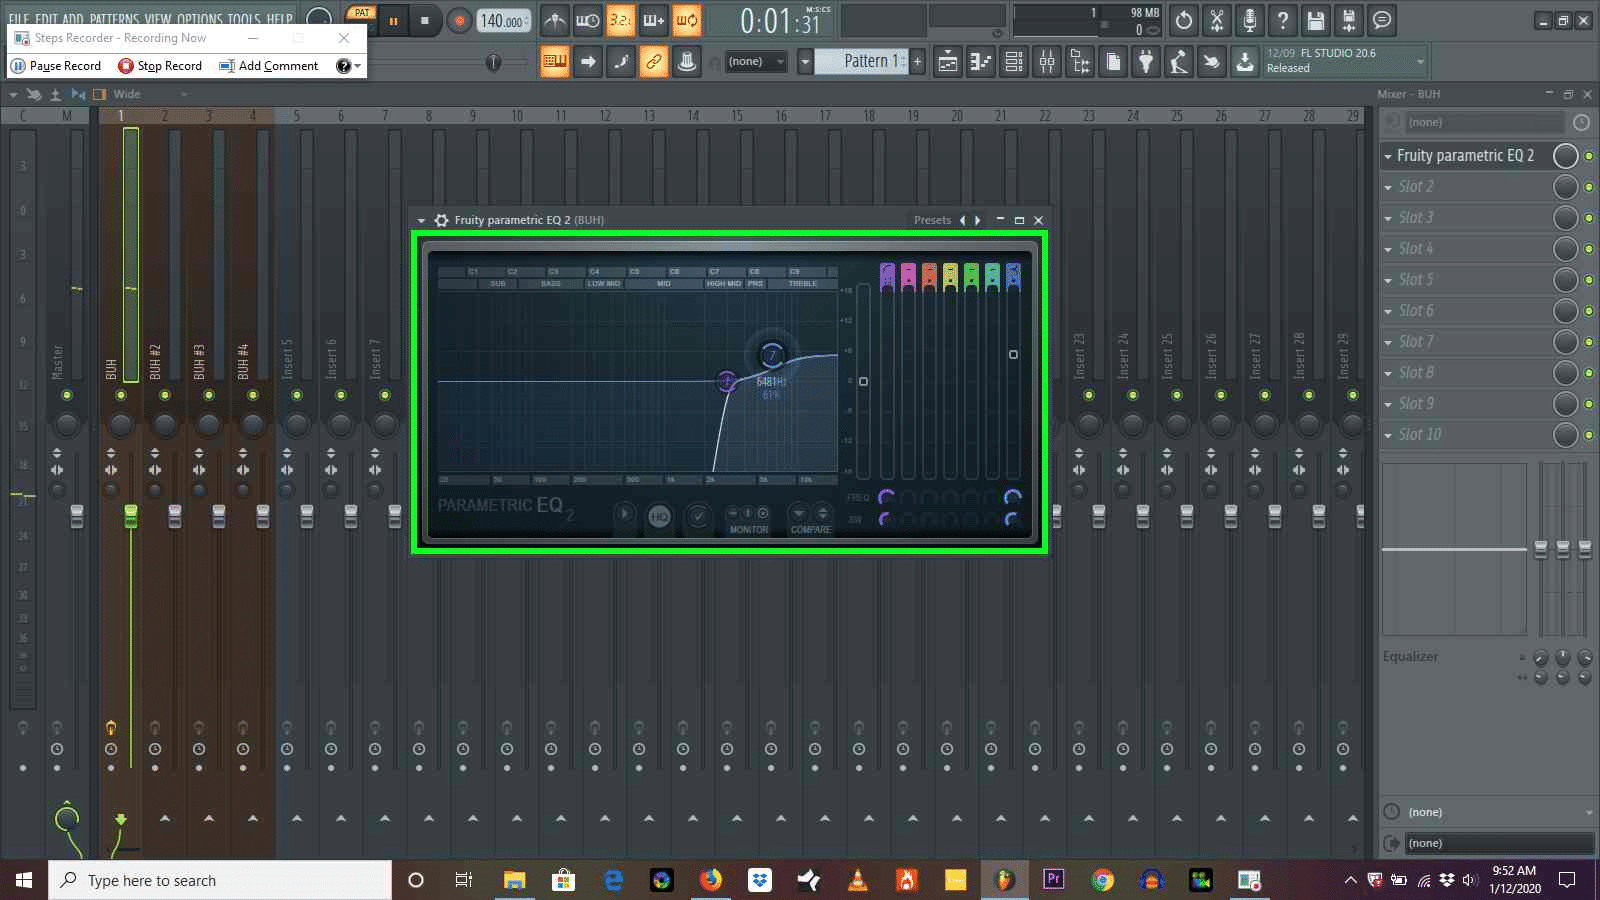This screenshot has width=1600, height=900.
Task: Toggle the Fruity parametric EQ 2 slot enable LED
Action: tap(1588, 156)
